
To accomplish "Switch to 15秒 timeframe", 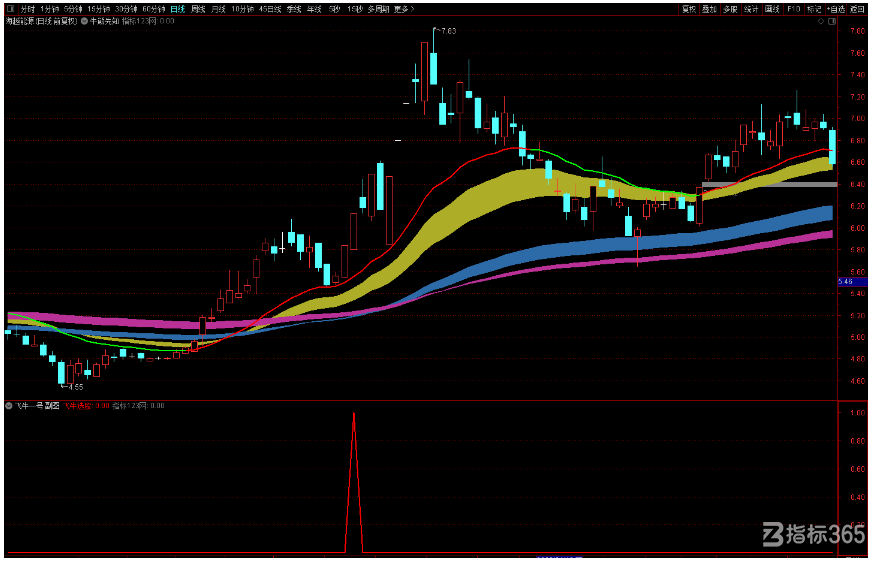I will coord(355,9).
